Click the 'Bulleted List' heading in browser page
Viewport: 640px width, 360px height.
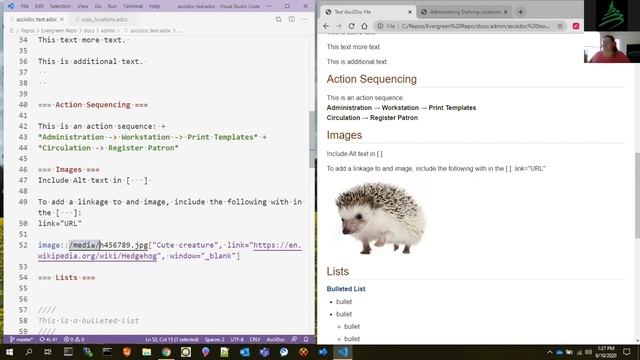[346, 289]
